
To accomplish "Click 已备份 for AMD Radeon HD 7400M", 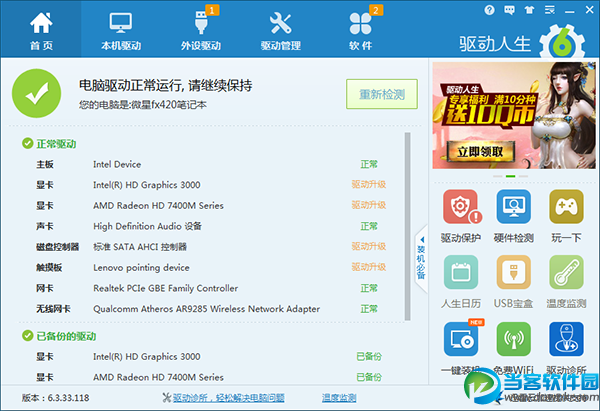I will click(x=369, y=377).
